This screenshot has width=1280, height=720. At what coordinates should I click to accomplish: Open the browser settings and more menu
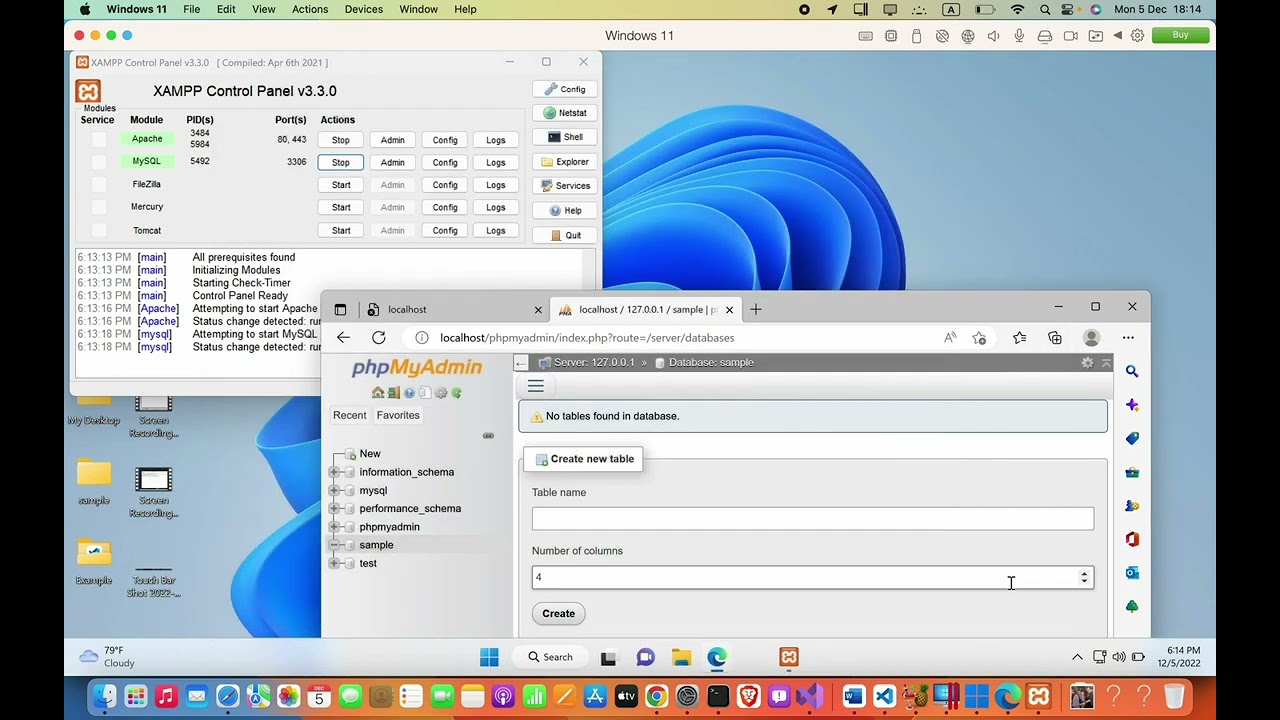click(1128, 338)
